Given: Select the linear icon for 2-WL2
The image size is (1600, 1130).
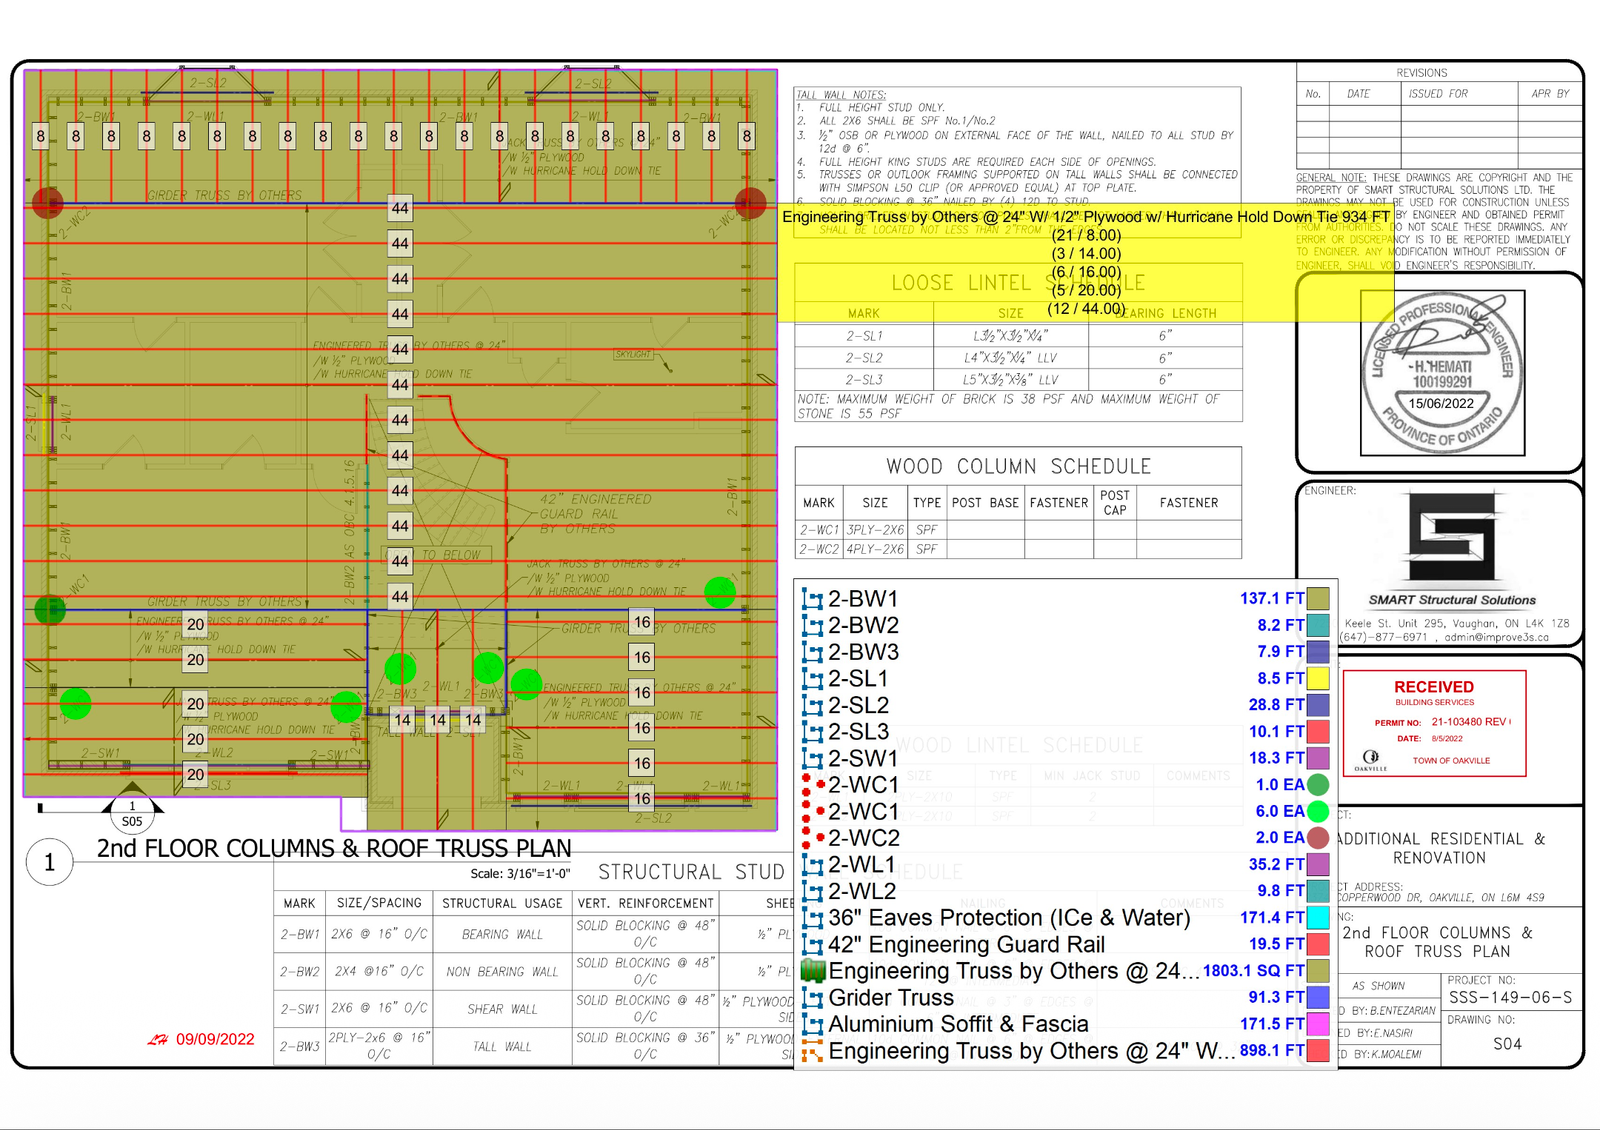Looking at the screenshot, I should (x=812, y=891).
